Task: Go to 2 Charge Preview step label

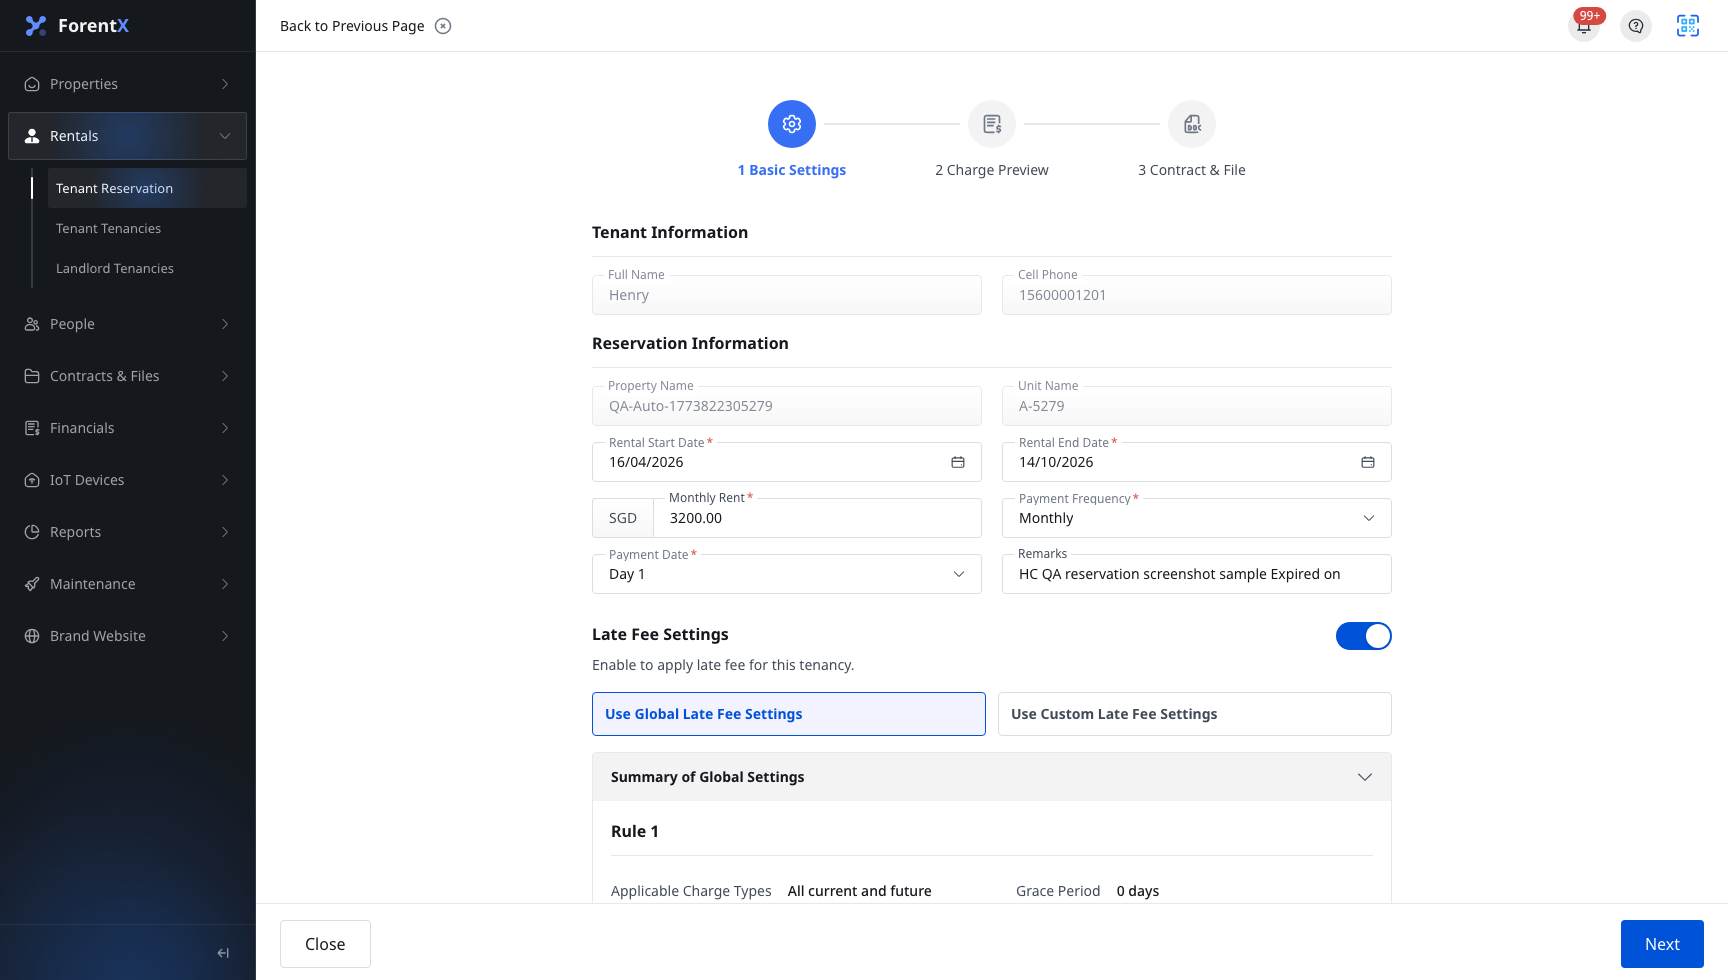Action: click(x=992, y=170)
